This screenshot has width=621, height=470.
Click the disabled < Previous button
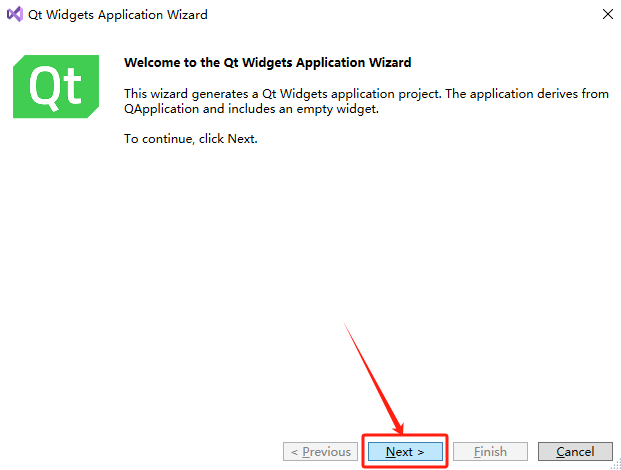click(320, 451)
